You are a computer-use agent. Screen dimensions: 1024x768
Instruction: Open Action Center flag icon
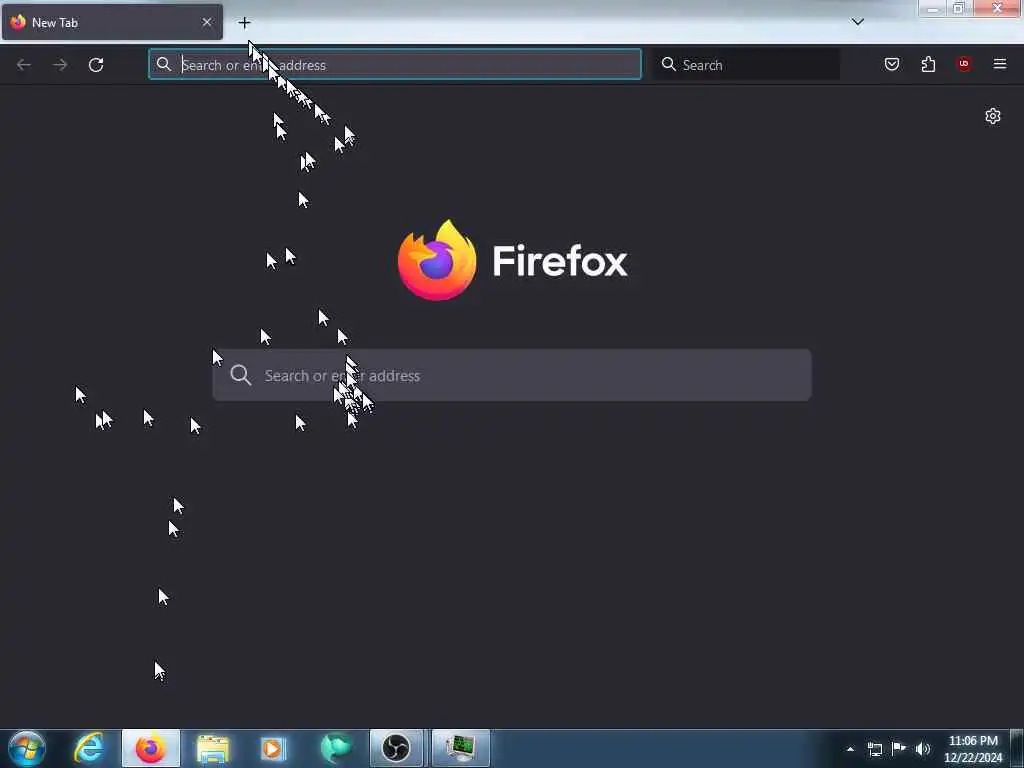[x=899, y=748]
